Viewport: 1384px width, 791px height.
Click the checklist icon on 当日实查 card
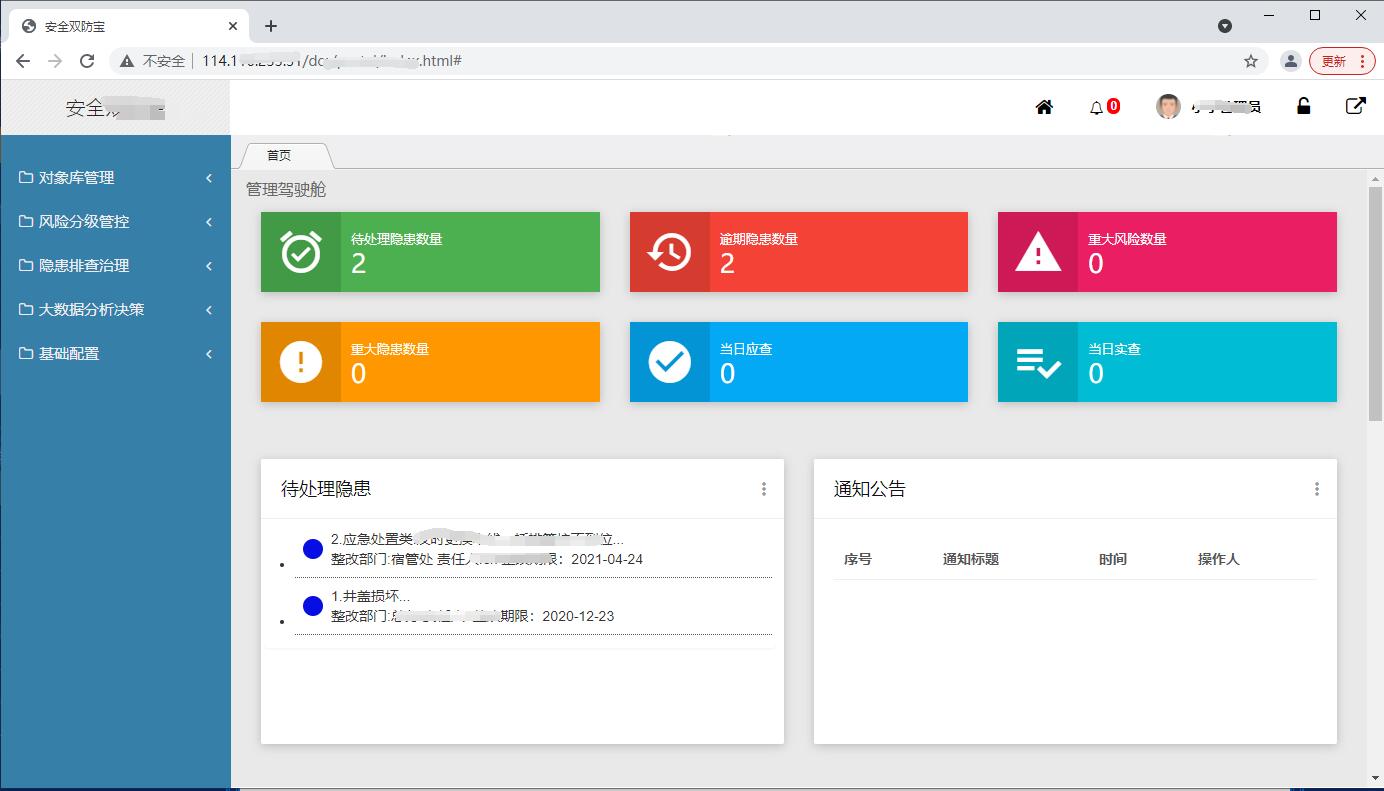click(x=1037, y=362)
